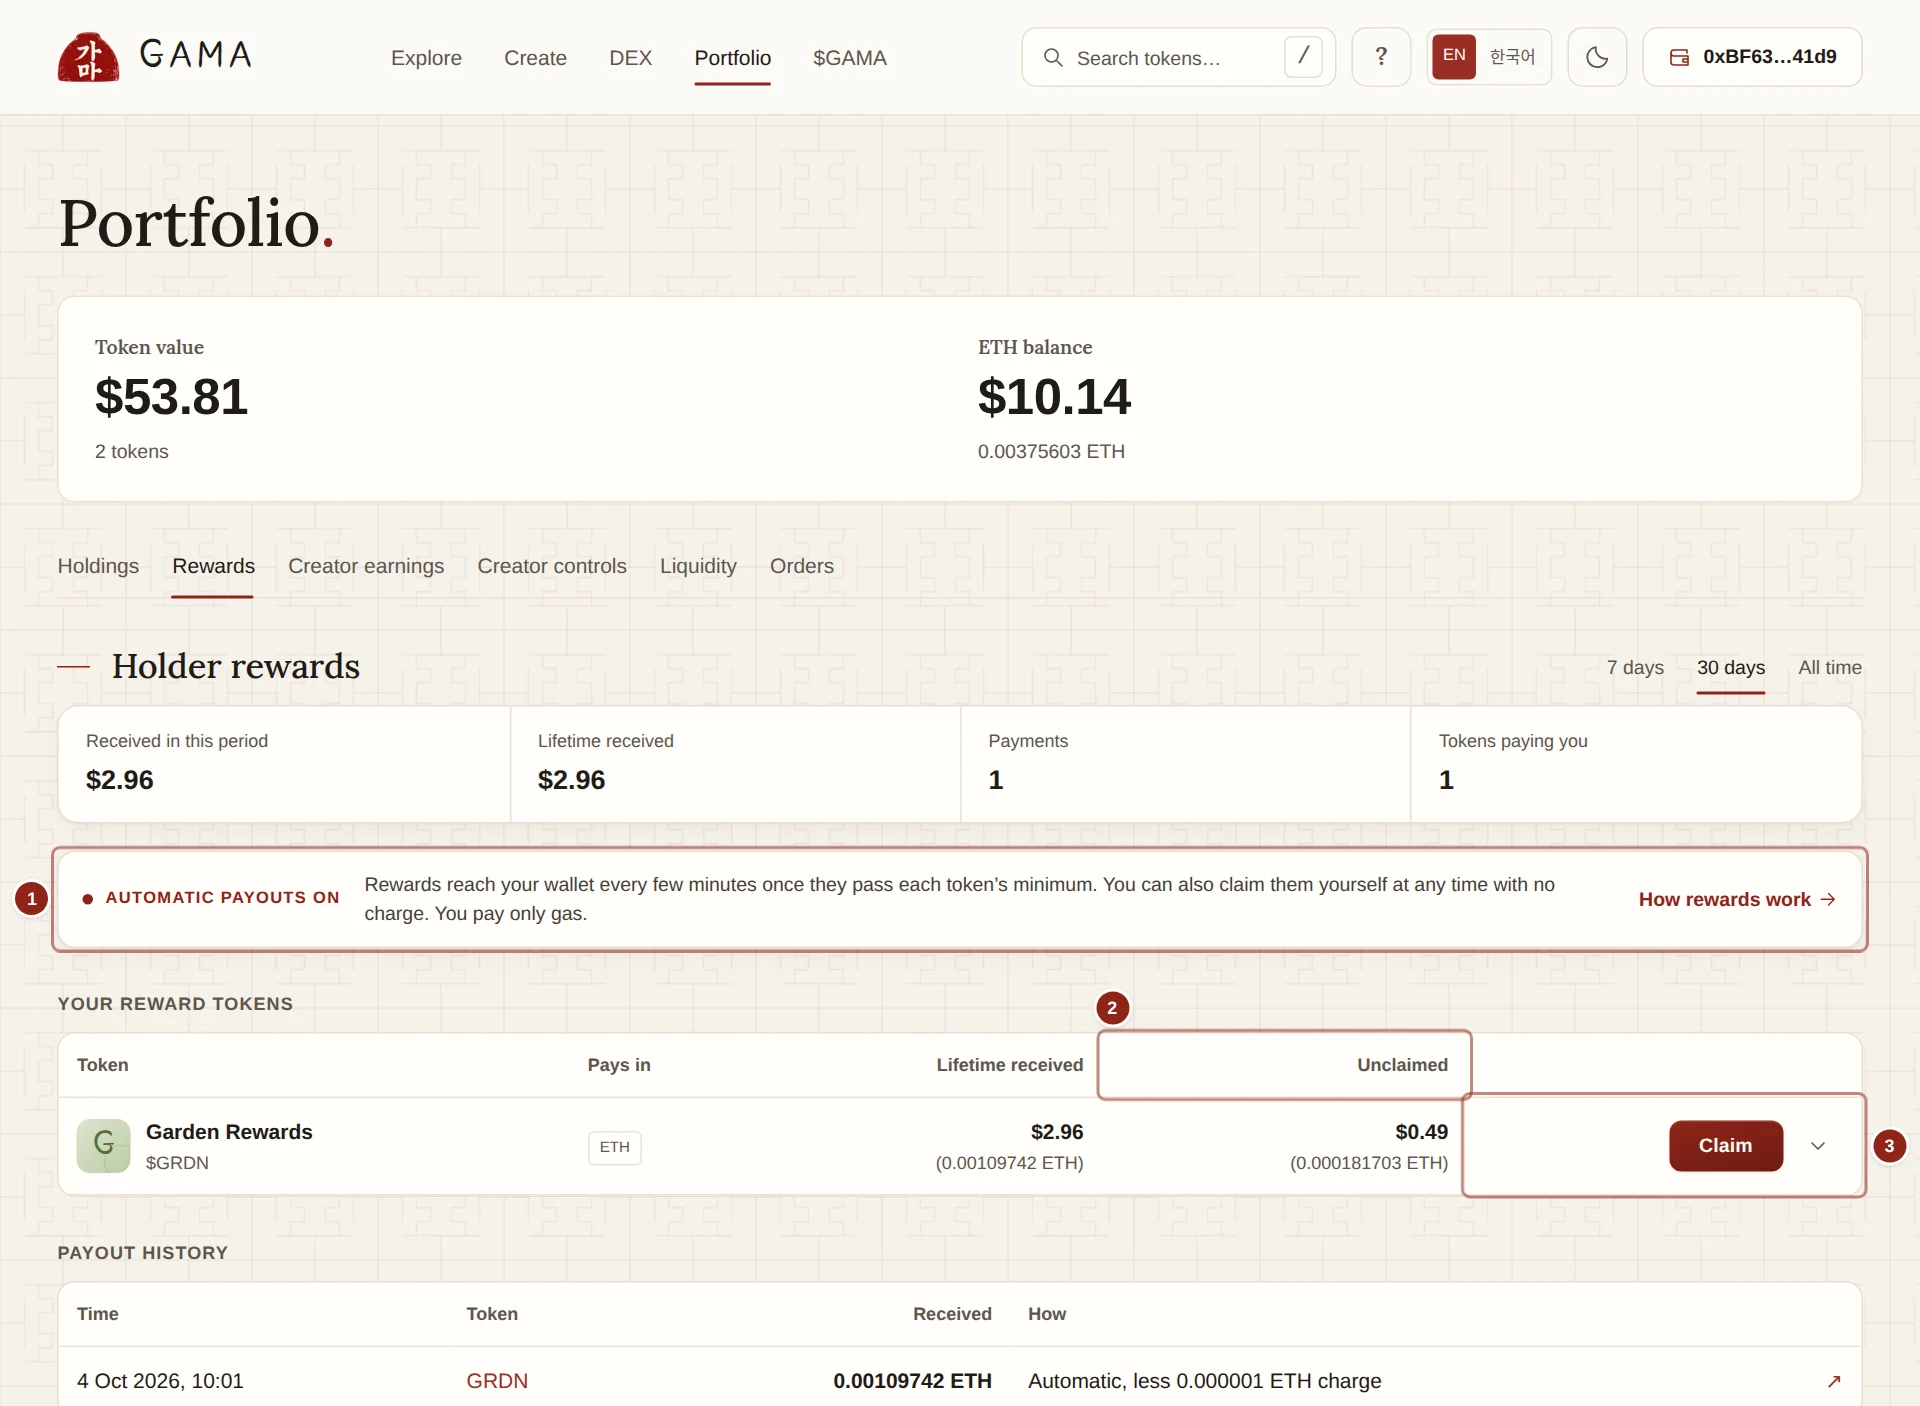Claim Garden Rewards unclaimed rewards
This screenshot has height=1406, width=1920.
point(1726,1146)
